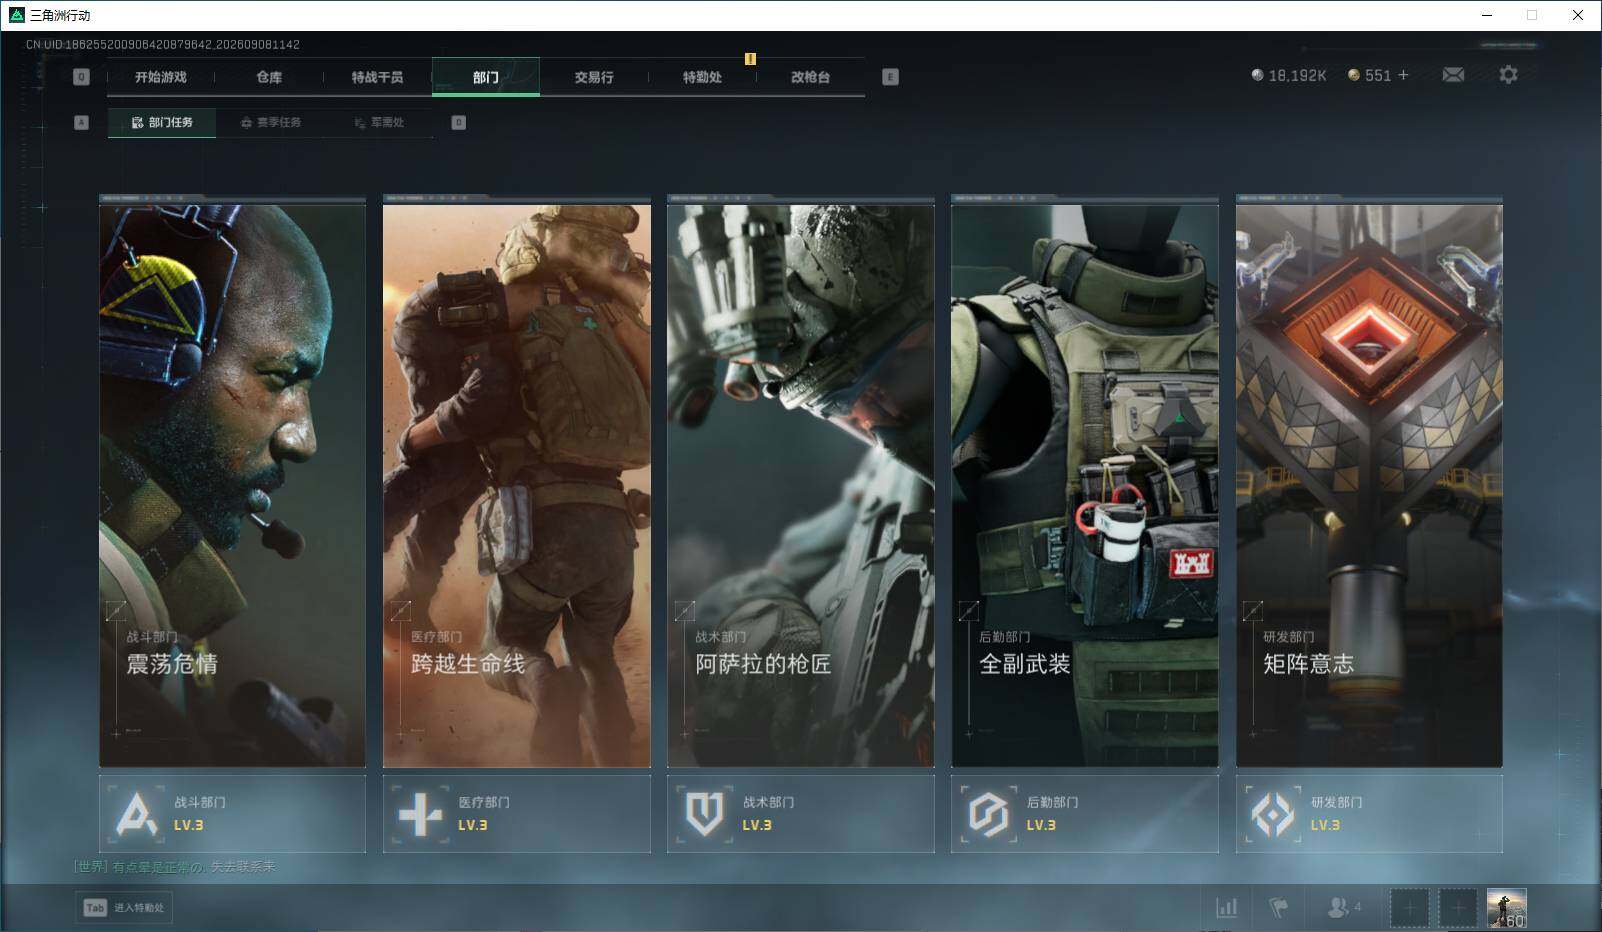The height and width of the screenshot is (932, 1602).
Task: Click the world chat message line
Action: [x=175, y=867]
